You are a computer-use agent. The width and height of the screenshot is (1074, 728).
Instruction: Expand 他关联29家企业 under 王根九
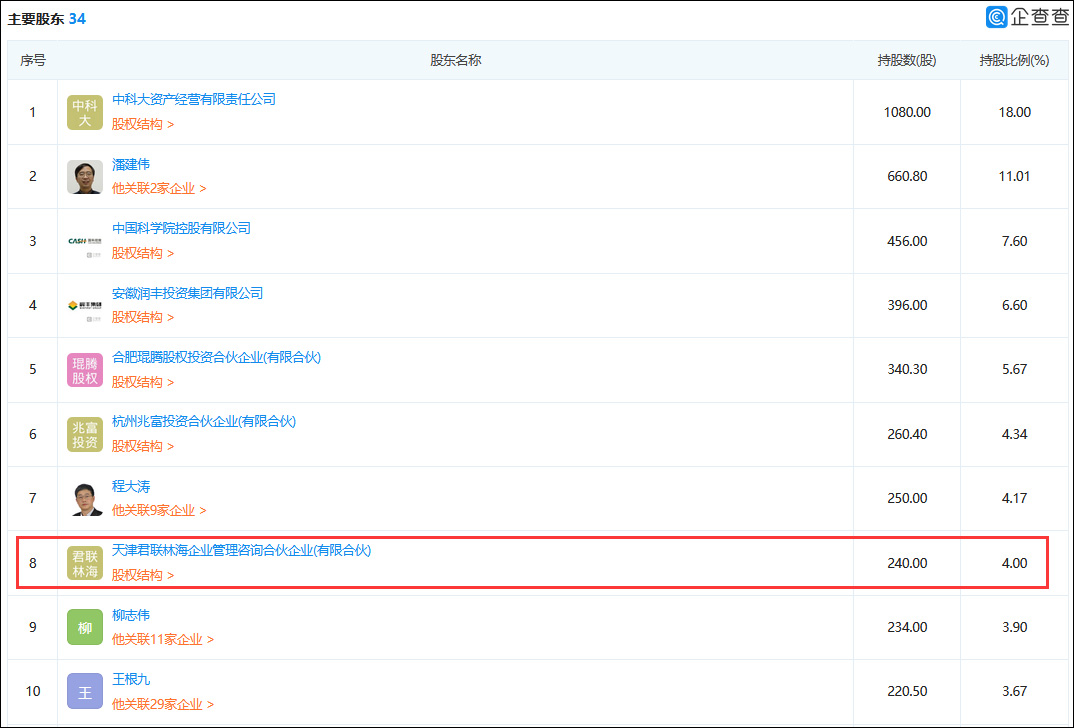pos(163,704)
